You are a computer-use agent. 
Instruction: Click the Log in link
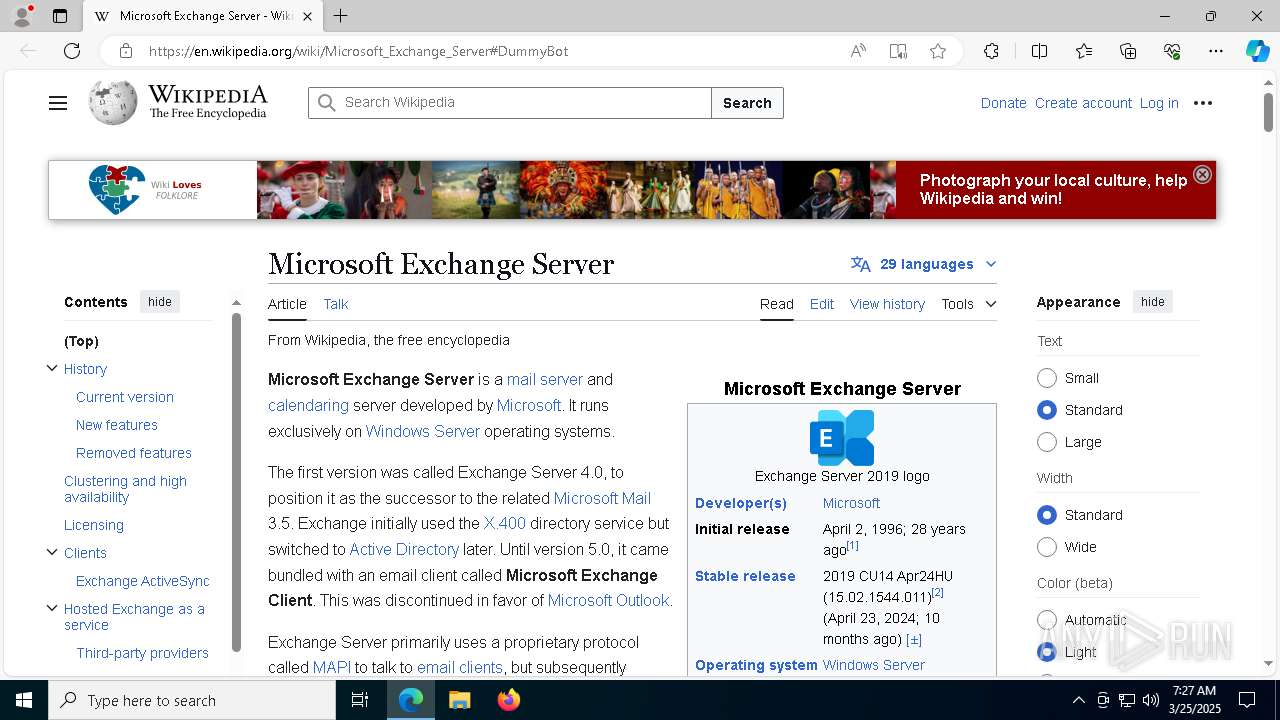pyautogui.click(x=1159, y=103)
